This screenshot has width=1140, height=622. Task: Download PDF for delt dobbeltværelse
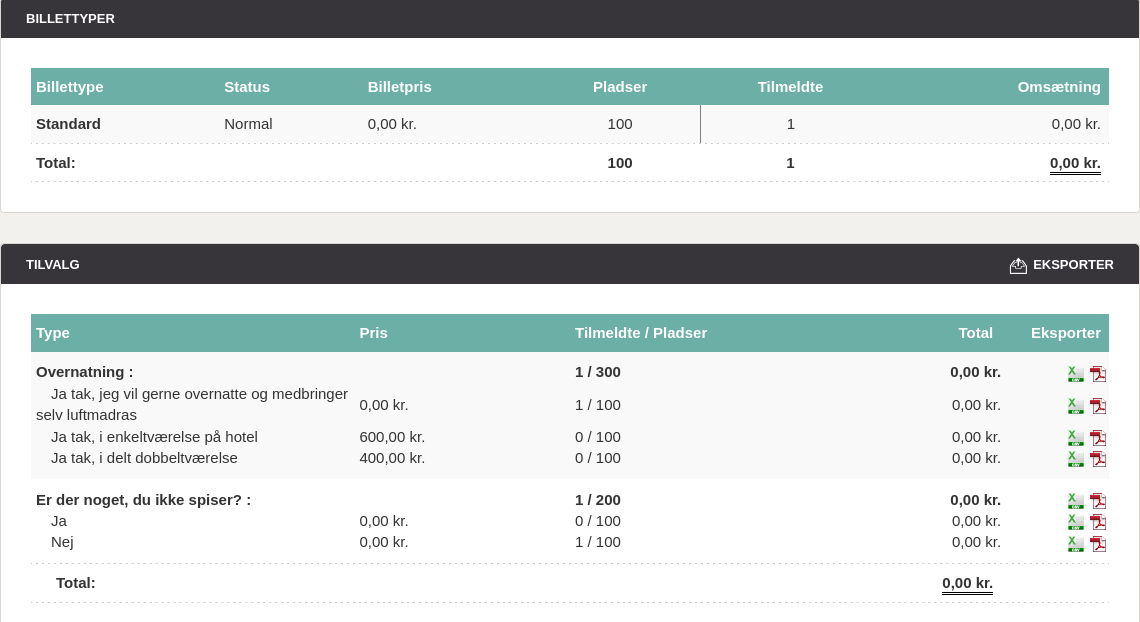click(1098, 459)
